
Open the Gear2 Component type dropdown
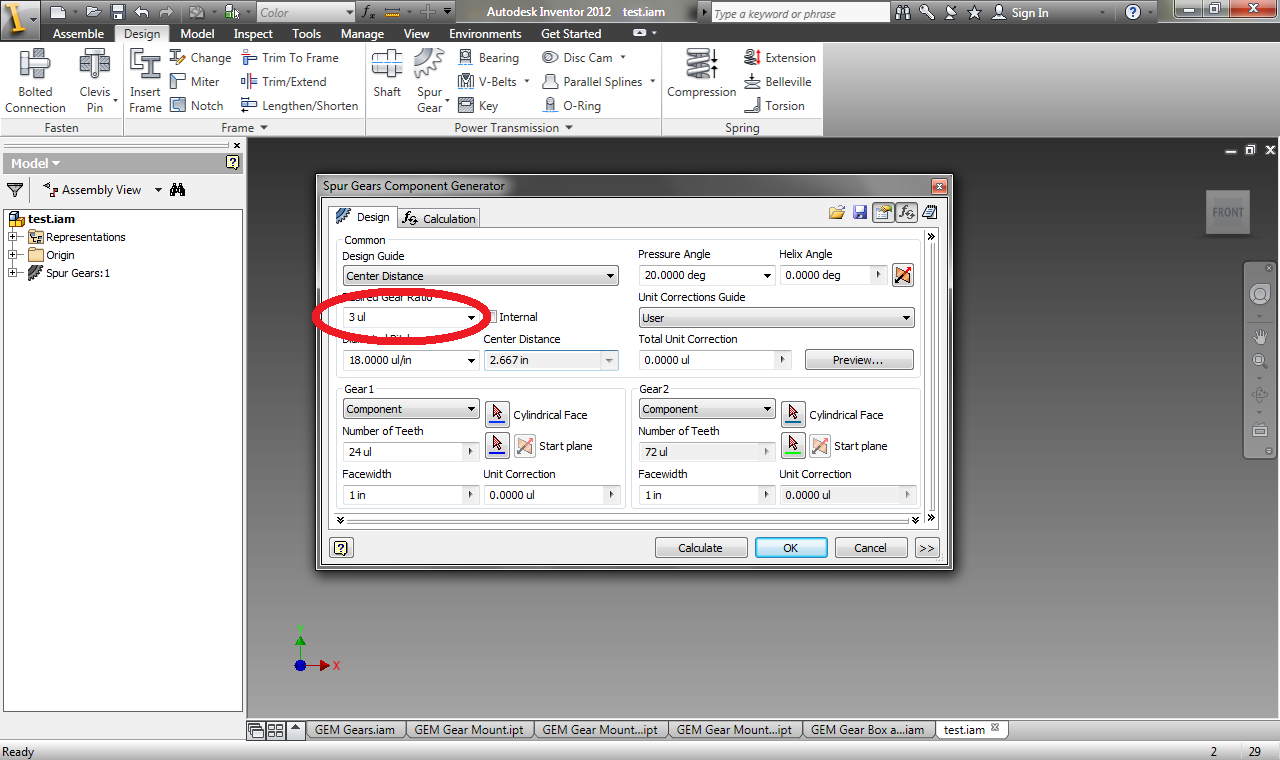click(x=707, y=409)
